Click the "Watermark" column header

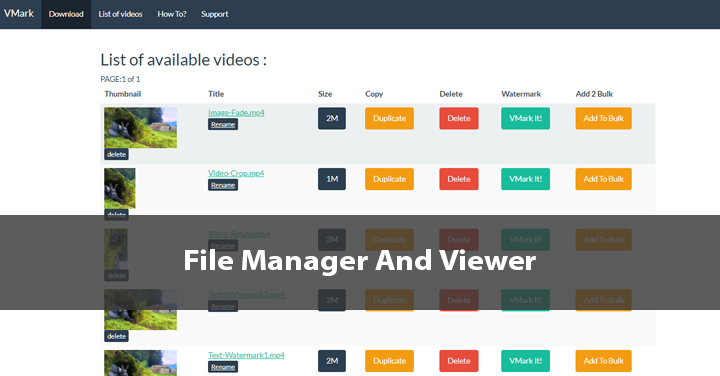coord(521,94)
